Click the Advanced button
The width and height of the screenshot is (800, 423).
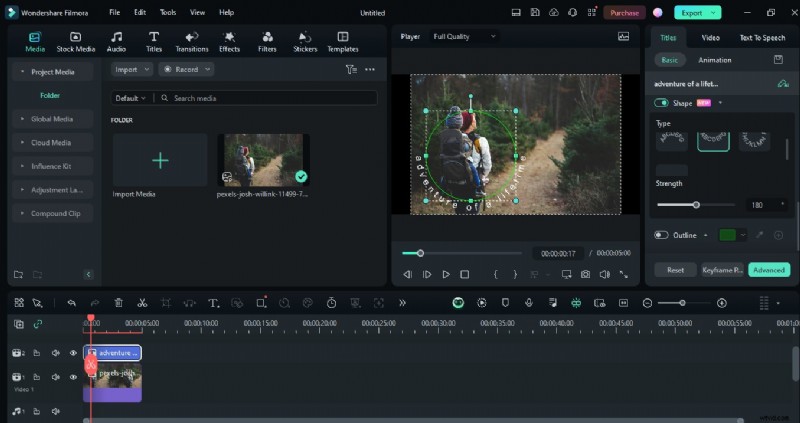coord(769,270)
